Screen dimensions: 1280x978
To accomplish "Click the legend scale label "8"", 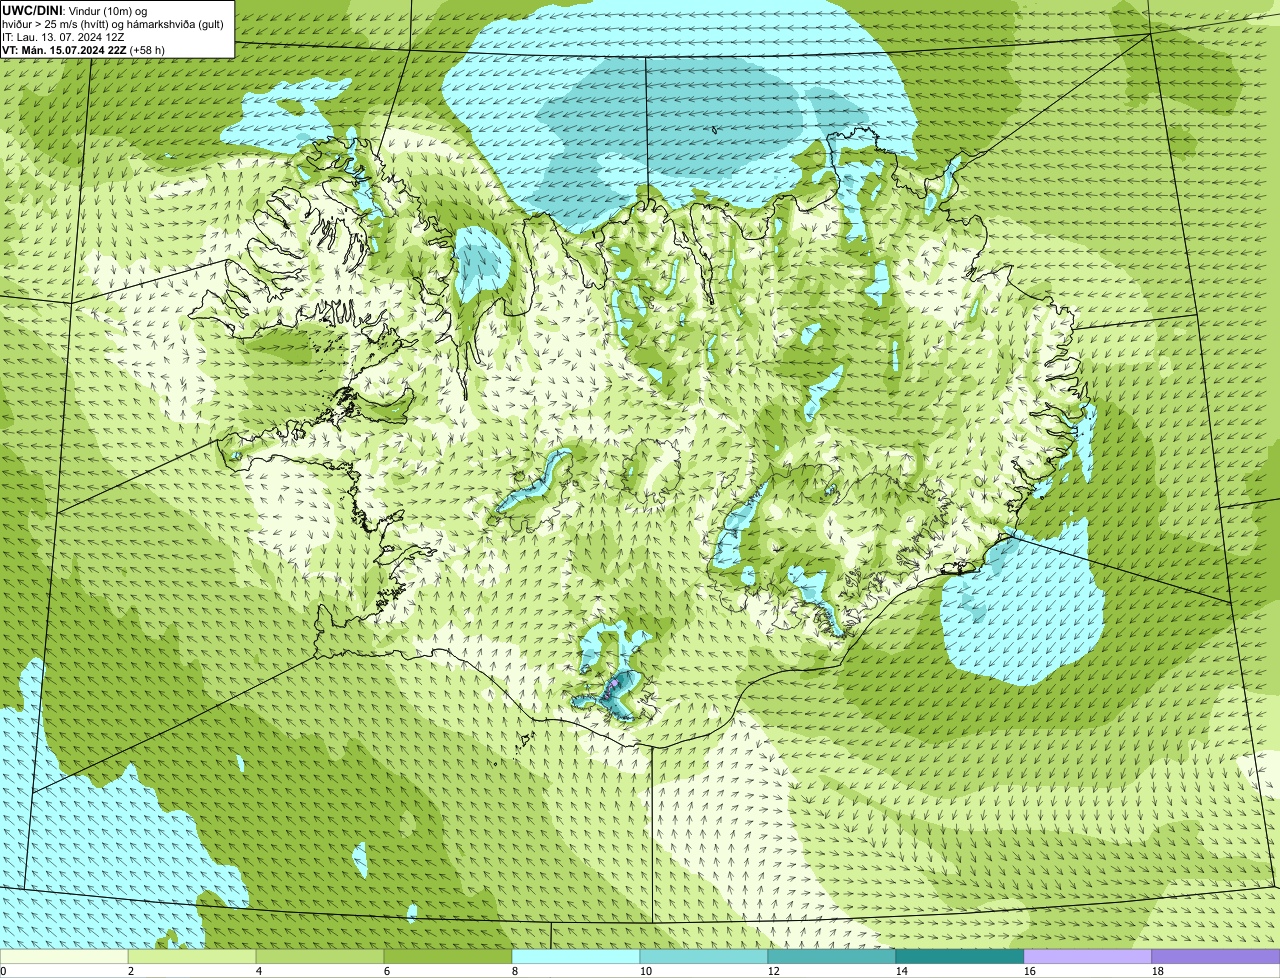I will point(514,971).
